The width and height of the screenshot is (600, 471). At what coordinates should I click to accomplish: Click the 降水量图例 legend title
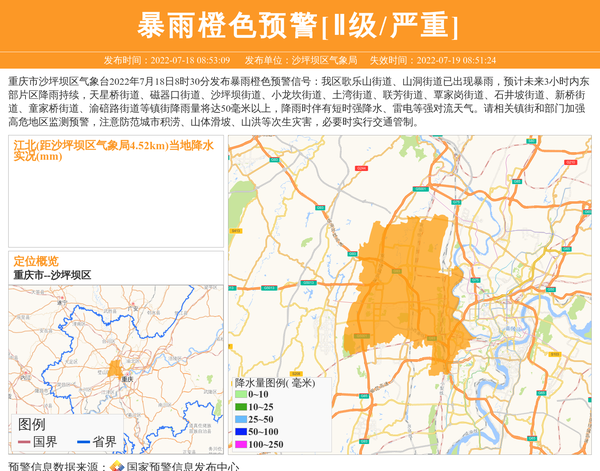click(274, 382)
